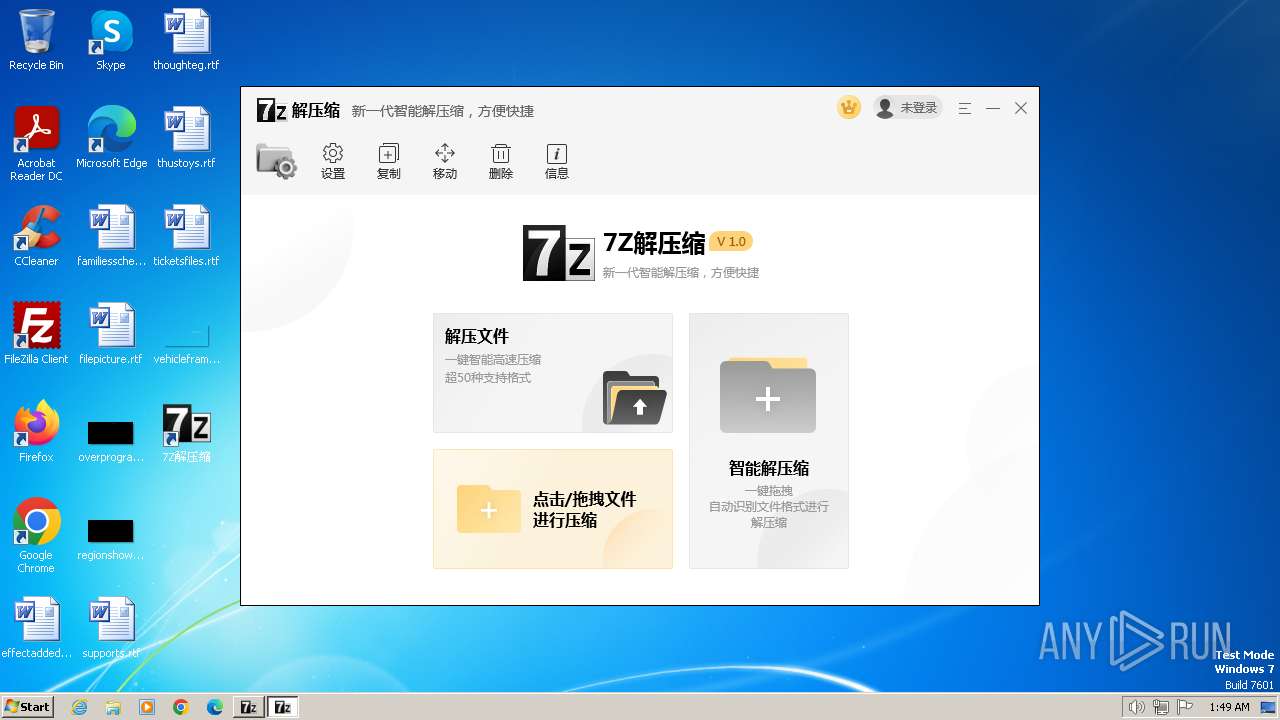Launch Chrome from the taskbar

(x=181, y=707)
